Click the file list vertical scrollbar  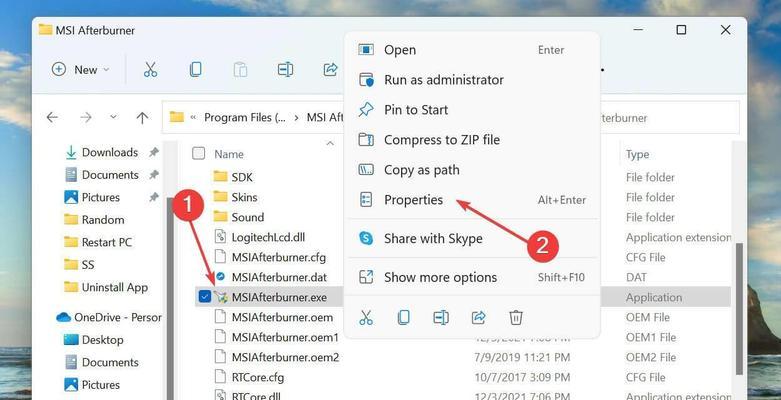click(739, 309)
